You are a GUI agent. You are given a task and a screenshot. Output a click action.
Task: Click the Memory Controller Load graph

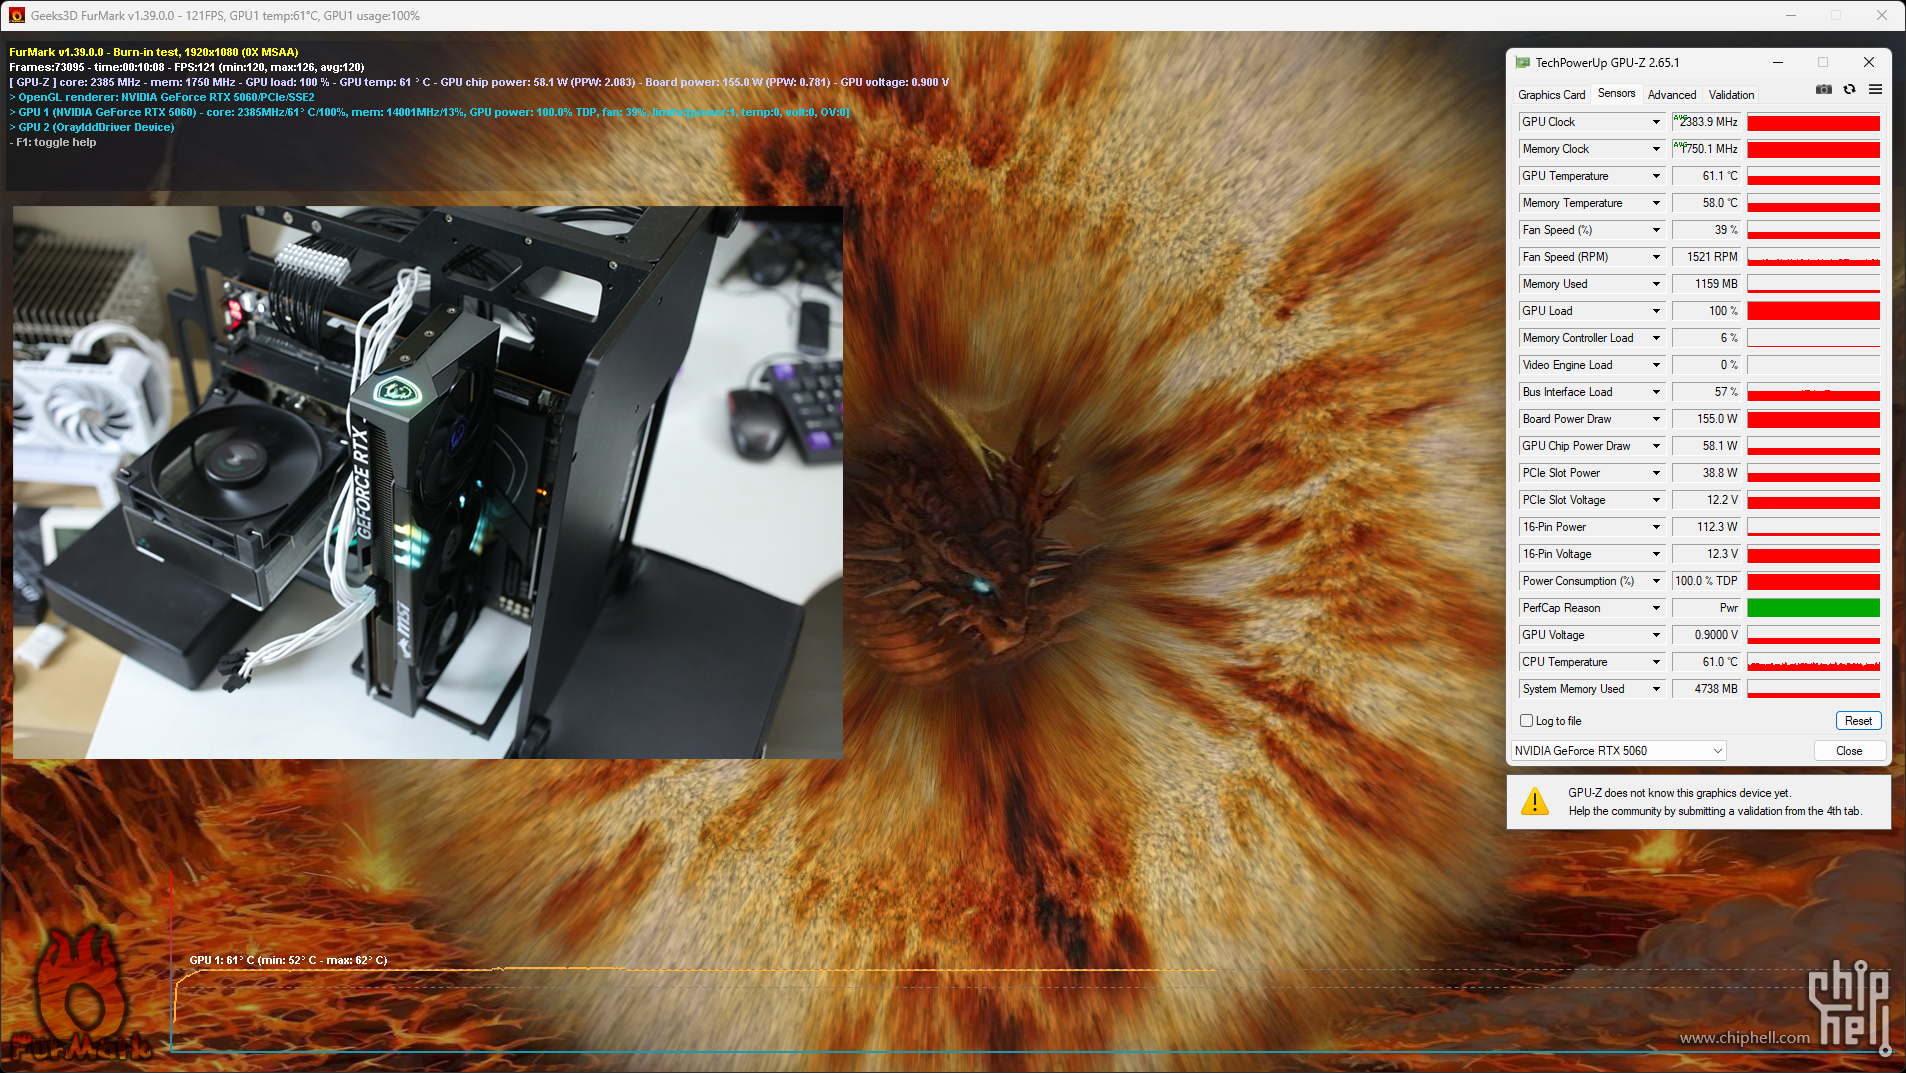pyautogui.click(x=1813, y=338)
